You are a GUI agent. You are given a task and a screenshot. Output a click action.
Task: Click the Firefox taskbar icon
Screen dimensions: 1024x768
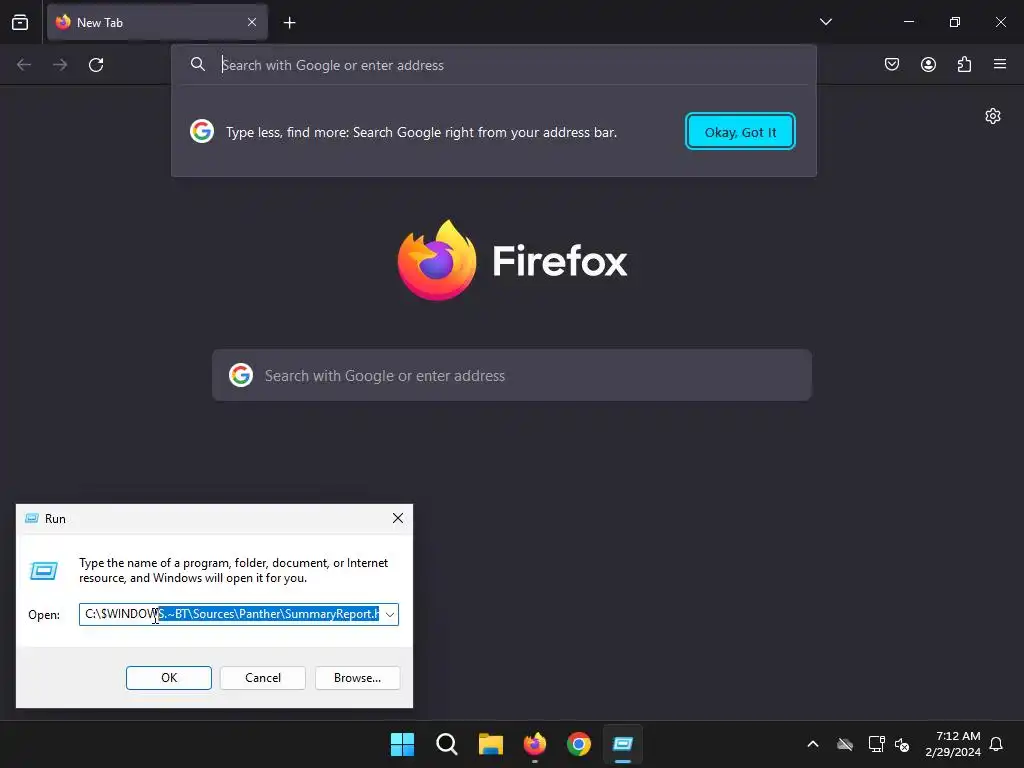[x=535, y=744]
